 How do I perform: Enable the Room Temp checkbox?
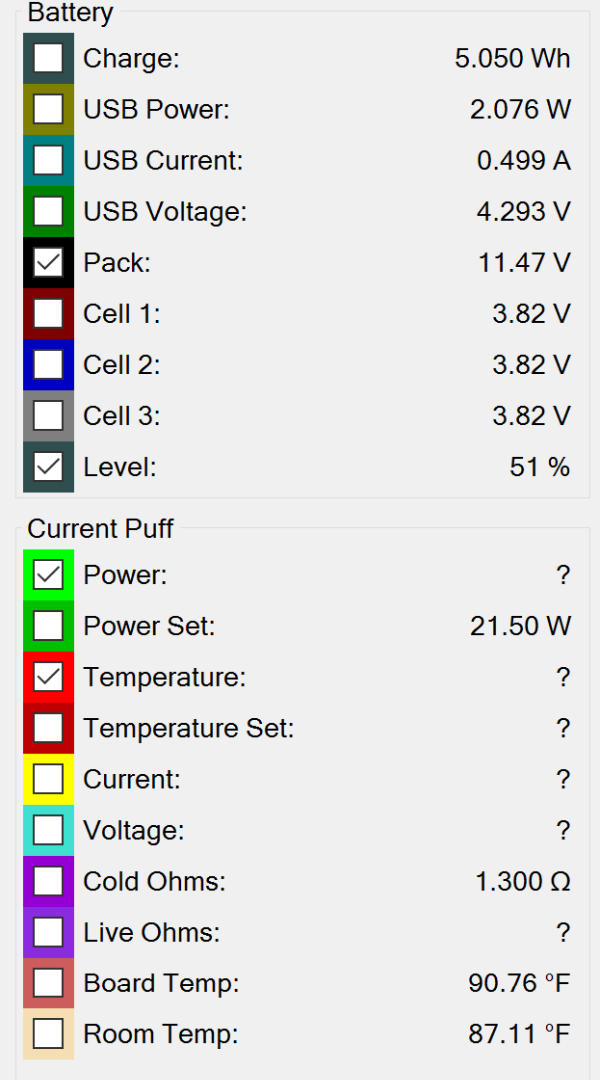pos(48,1034)
